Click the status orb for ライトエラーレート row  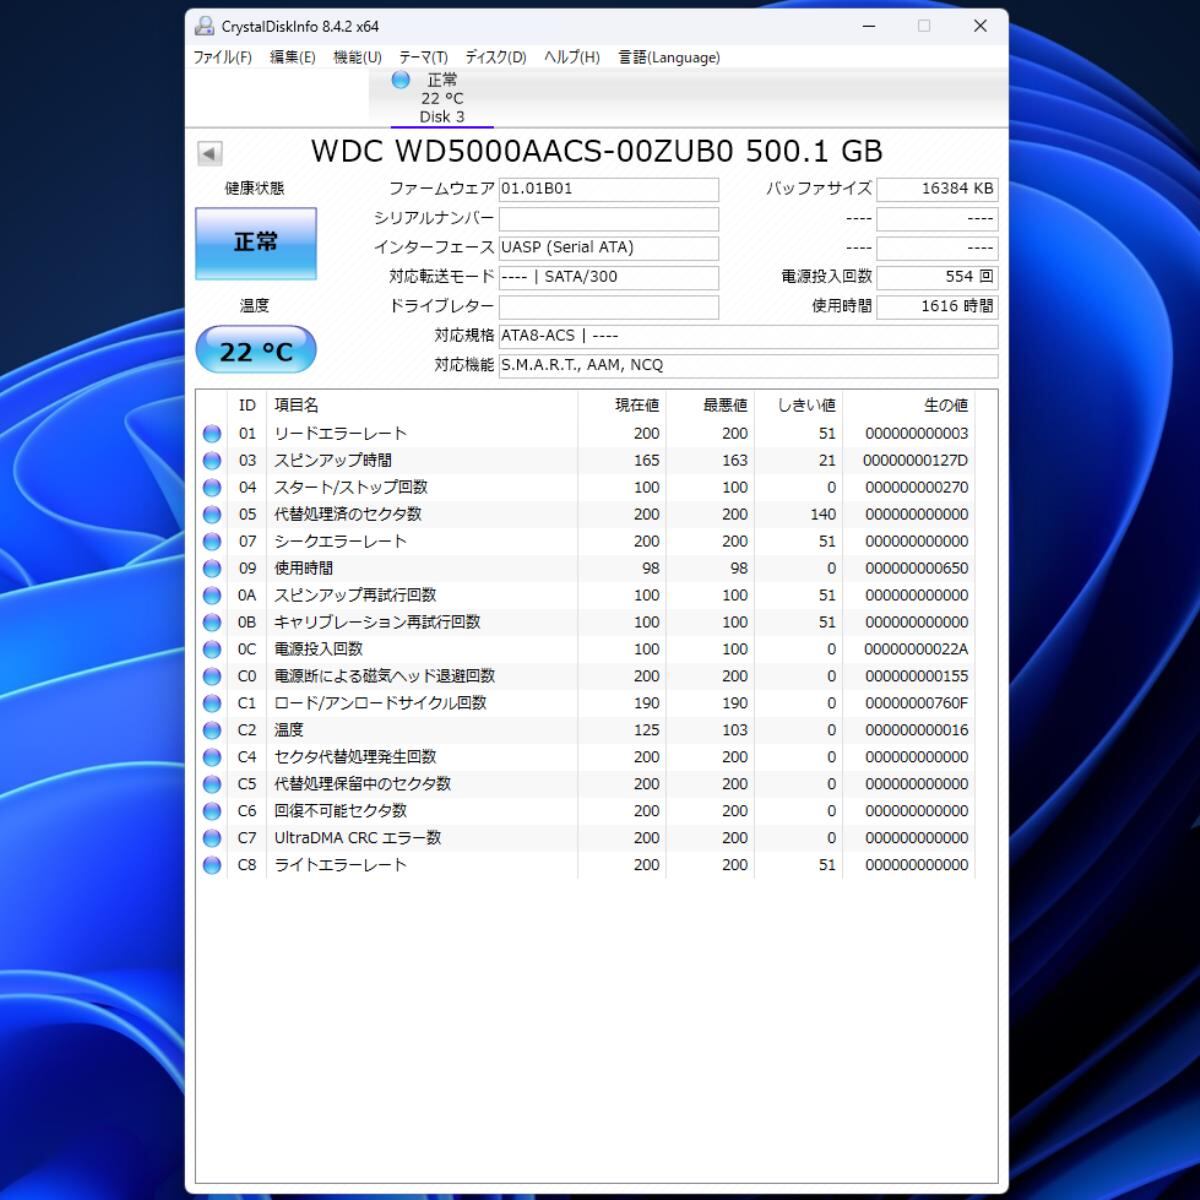tap(212, 866)
